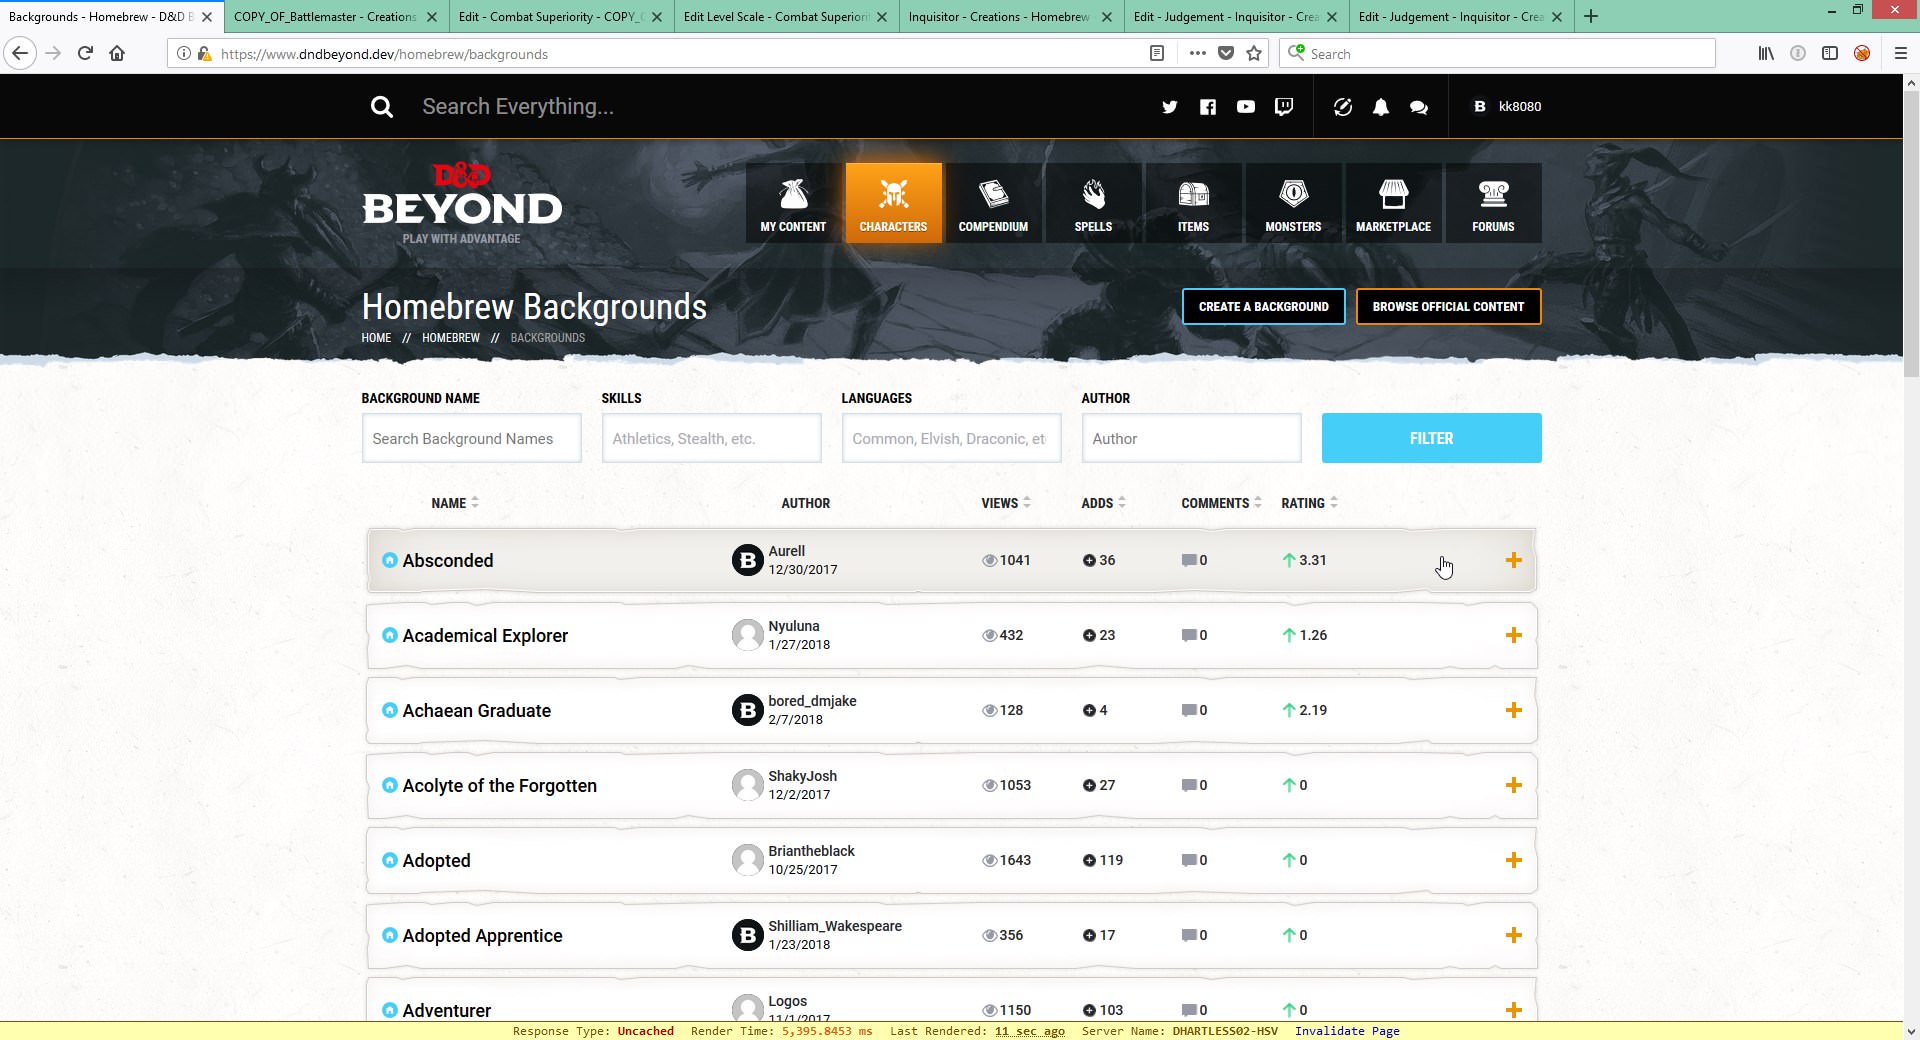Click the blue Filter button
The width and height of the screenshot is (1920, 1040).
1431,438
